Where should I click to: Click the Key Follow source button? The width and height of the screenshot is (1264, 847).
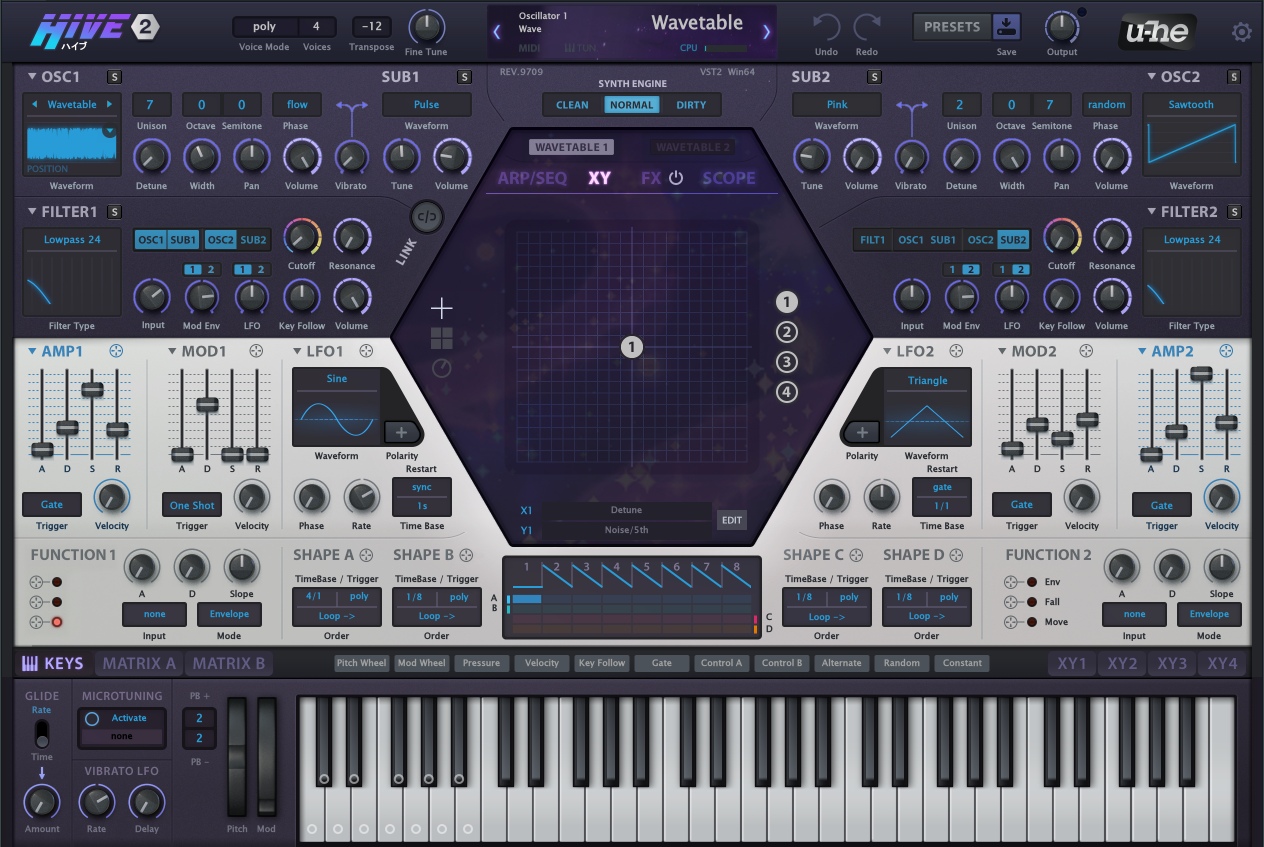603,663
